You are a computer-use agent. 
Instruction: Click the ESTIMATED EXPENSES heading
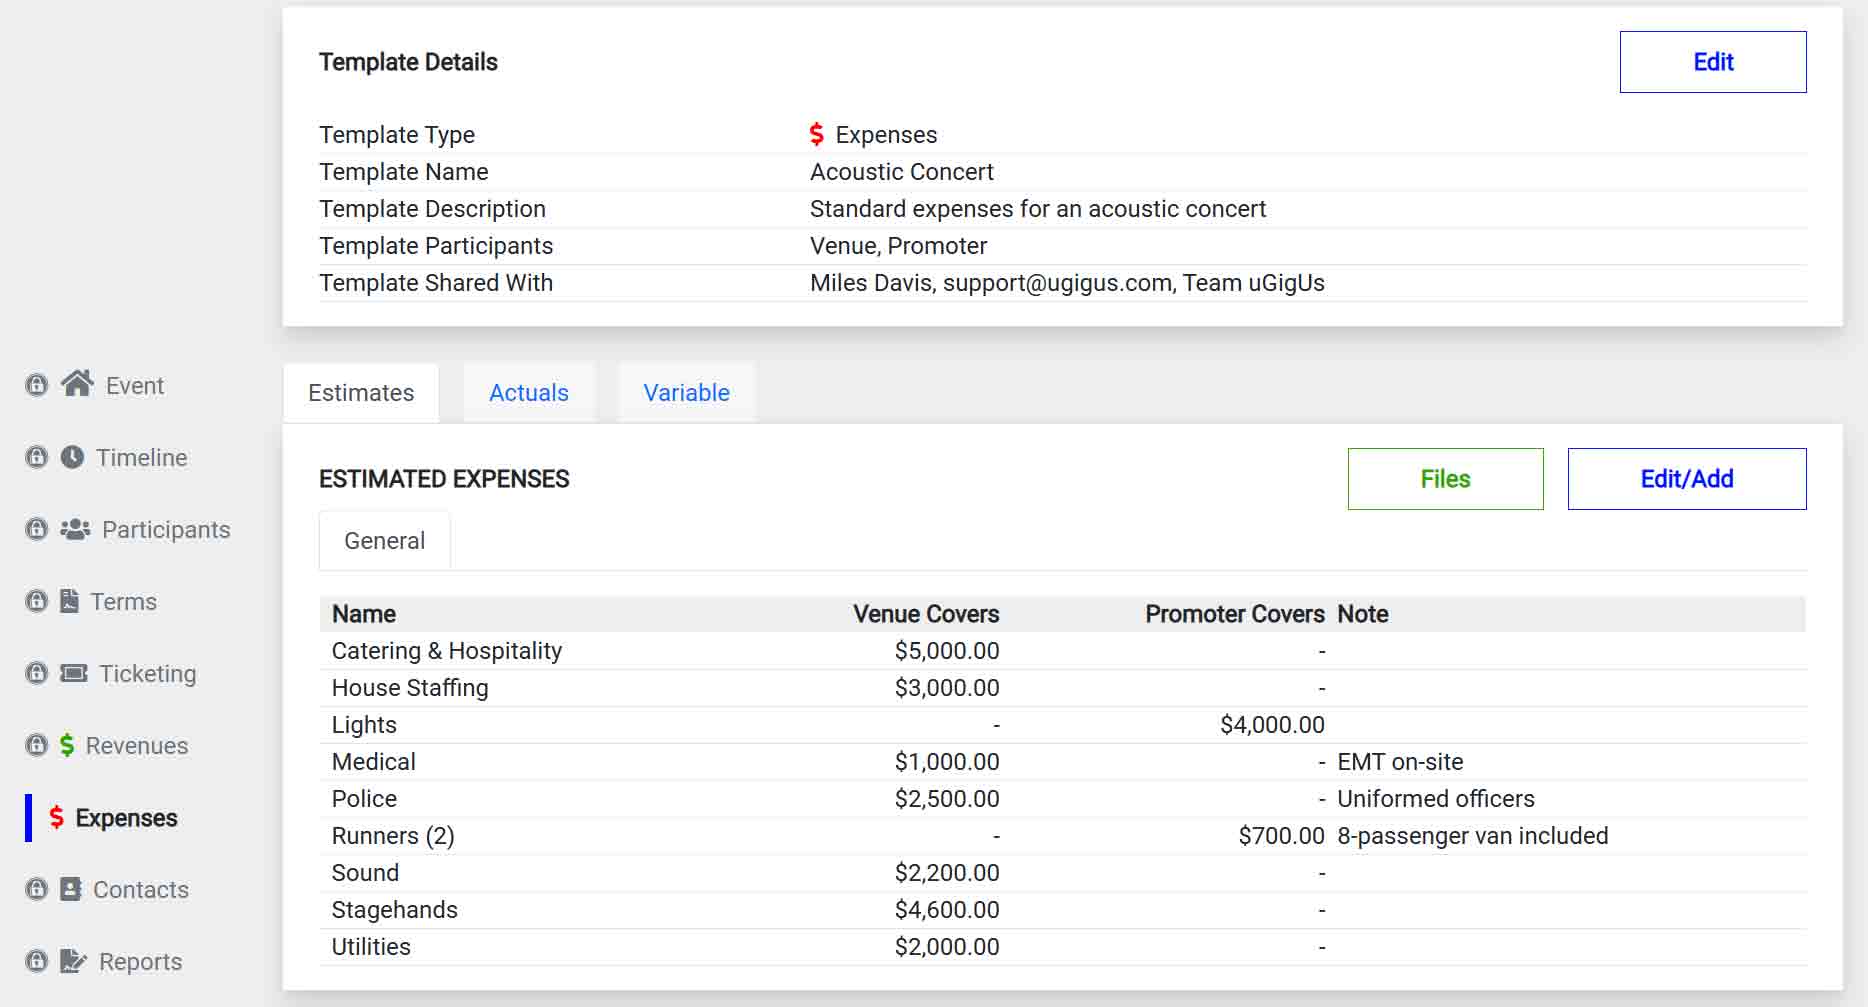click(444, 479)
